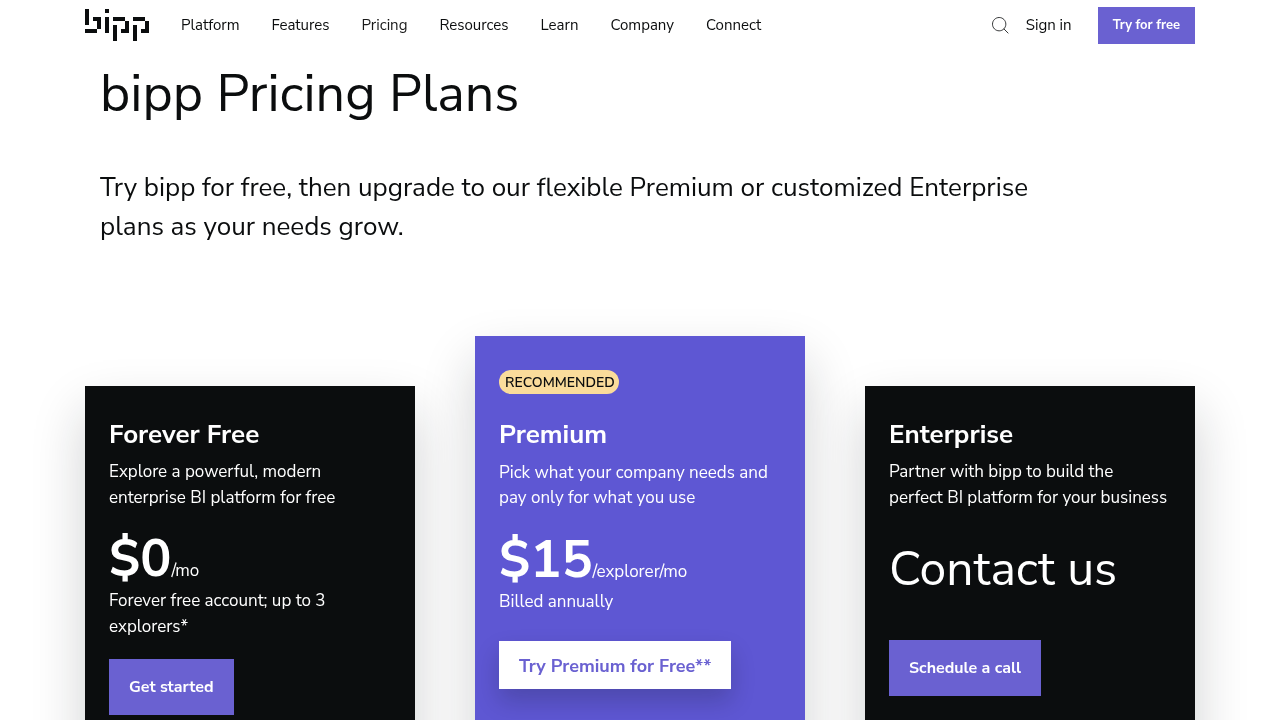Go to the Pricing menu item
1280x720 pixels.
point(384,25)
